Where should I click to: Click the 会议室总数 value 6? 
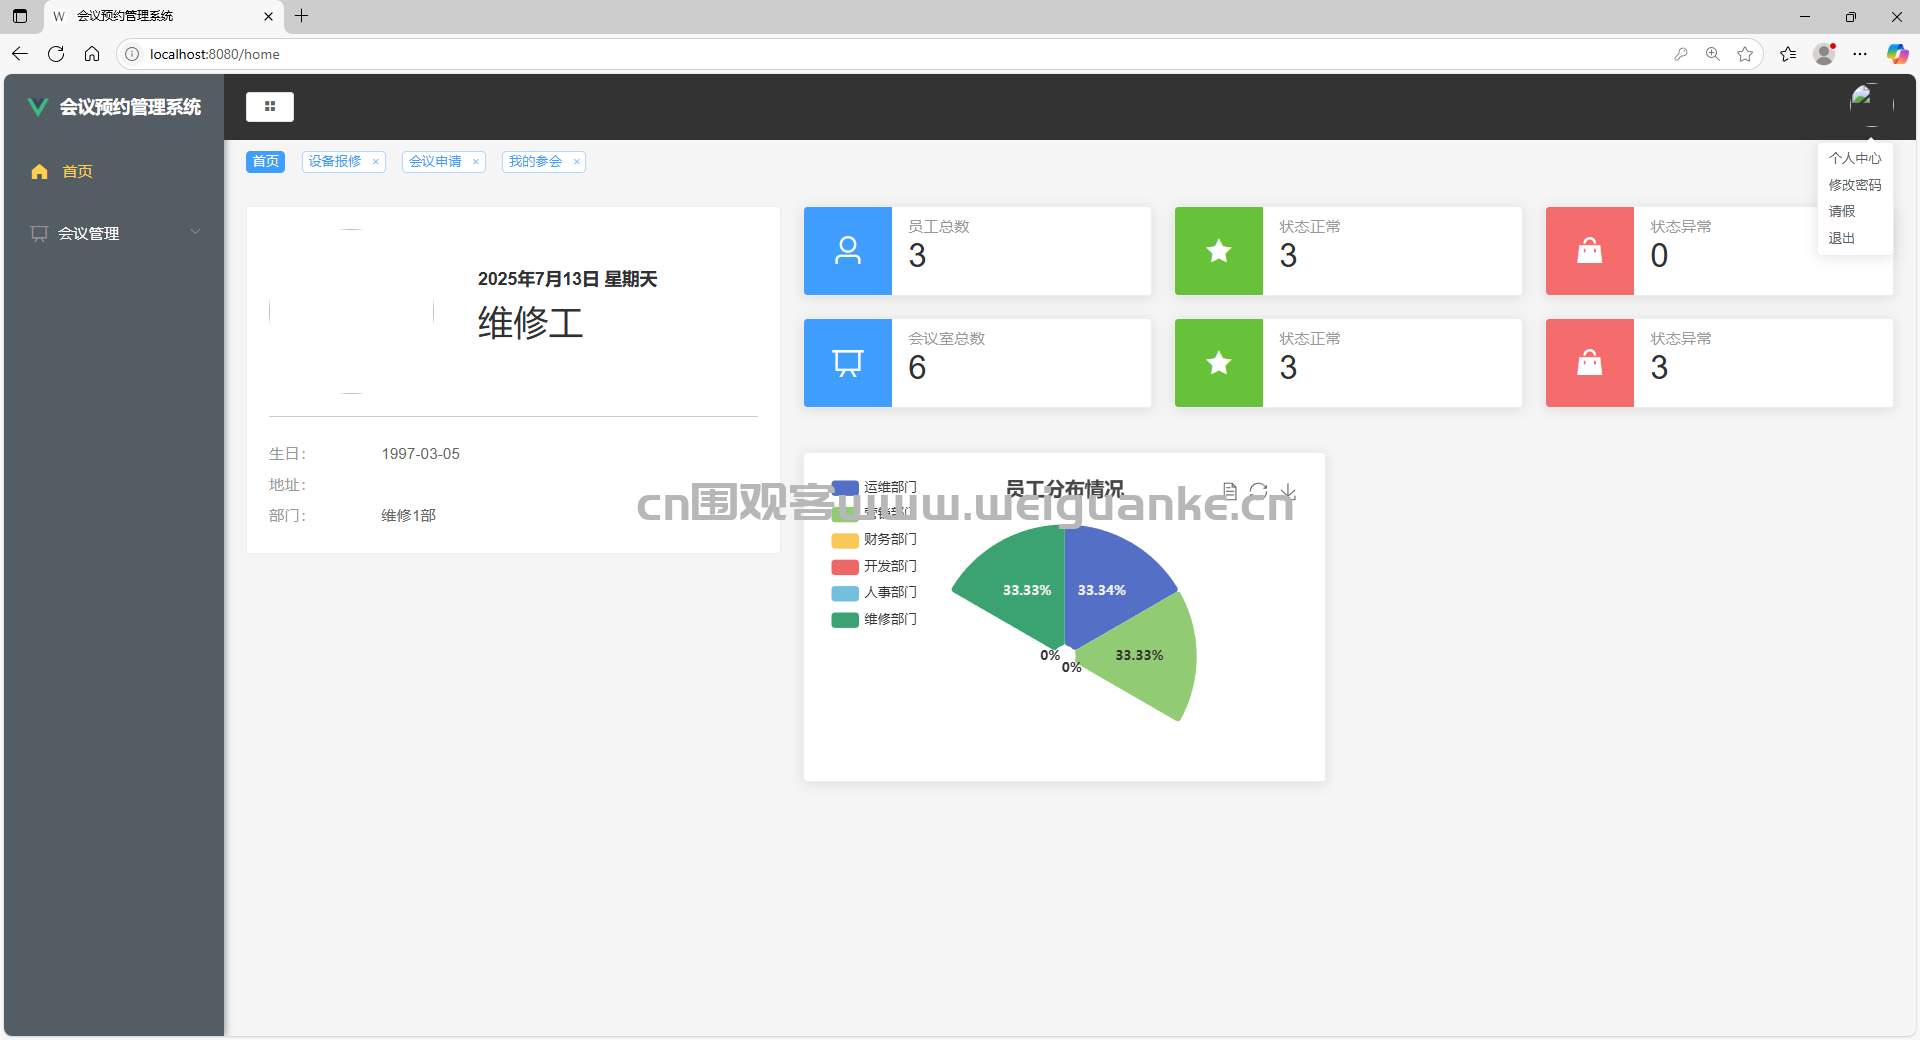click(917, 368)
